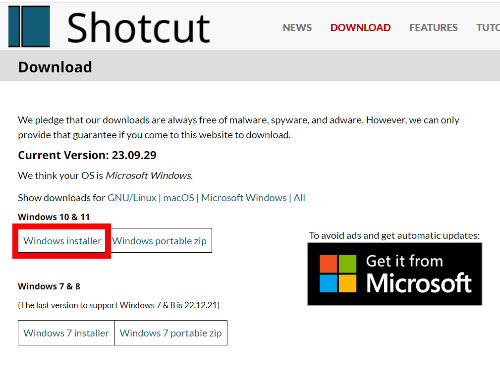Click the Windows 7 & 8 heading

coord(49,286)
